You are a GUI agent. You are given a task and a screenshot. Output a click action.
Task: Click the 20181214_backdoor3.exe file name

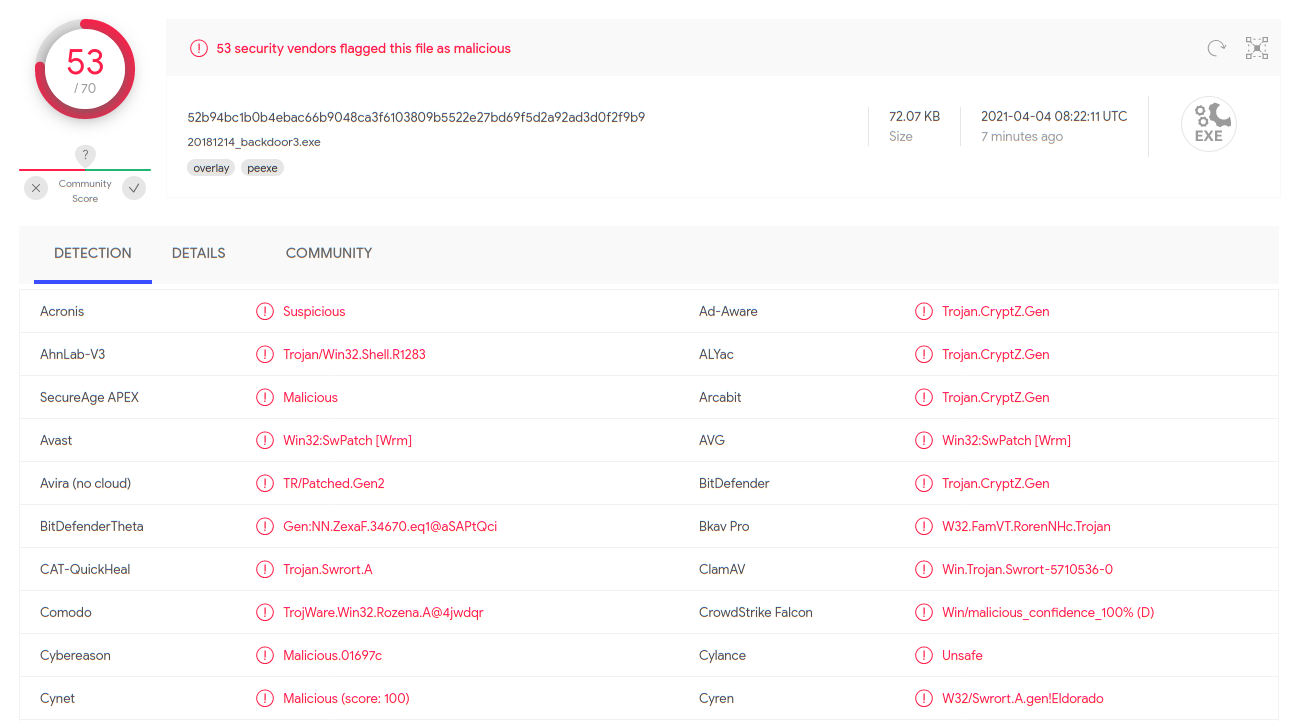point(254,142)
